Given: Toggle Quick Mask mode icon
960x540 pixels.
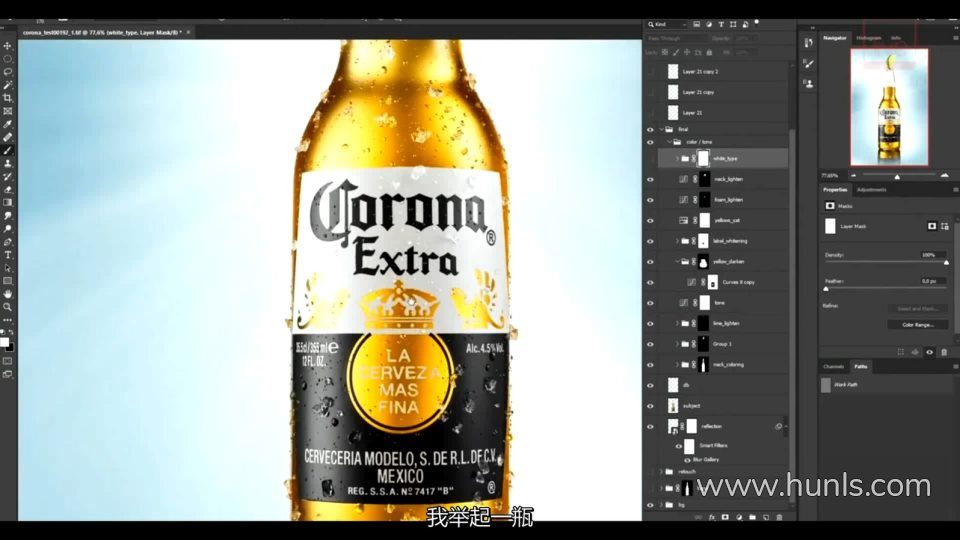Looking at the screenshot, I should tap(7, 361).
